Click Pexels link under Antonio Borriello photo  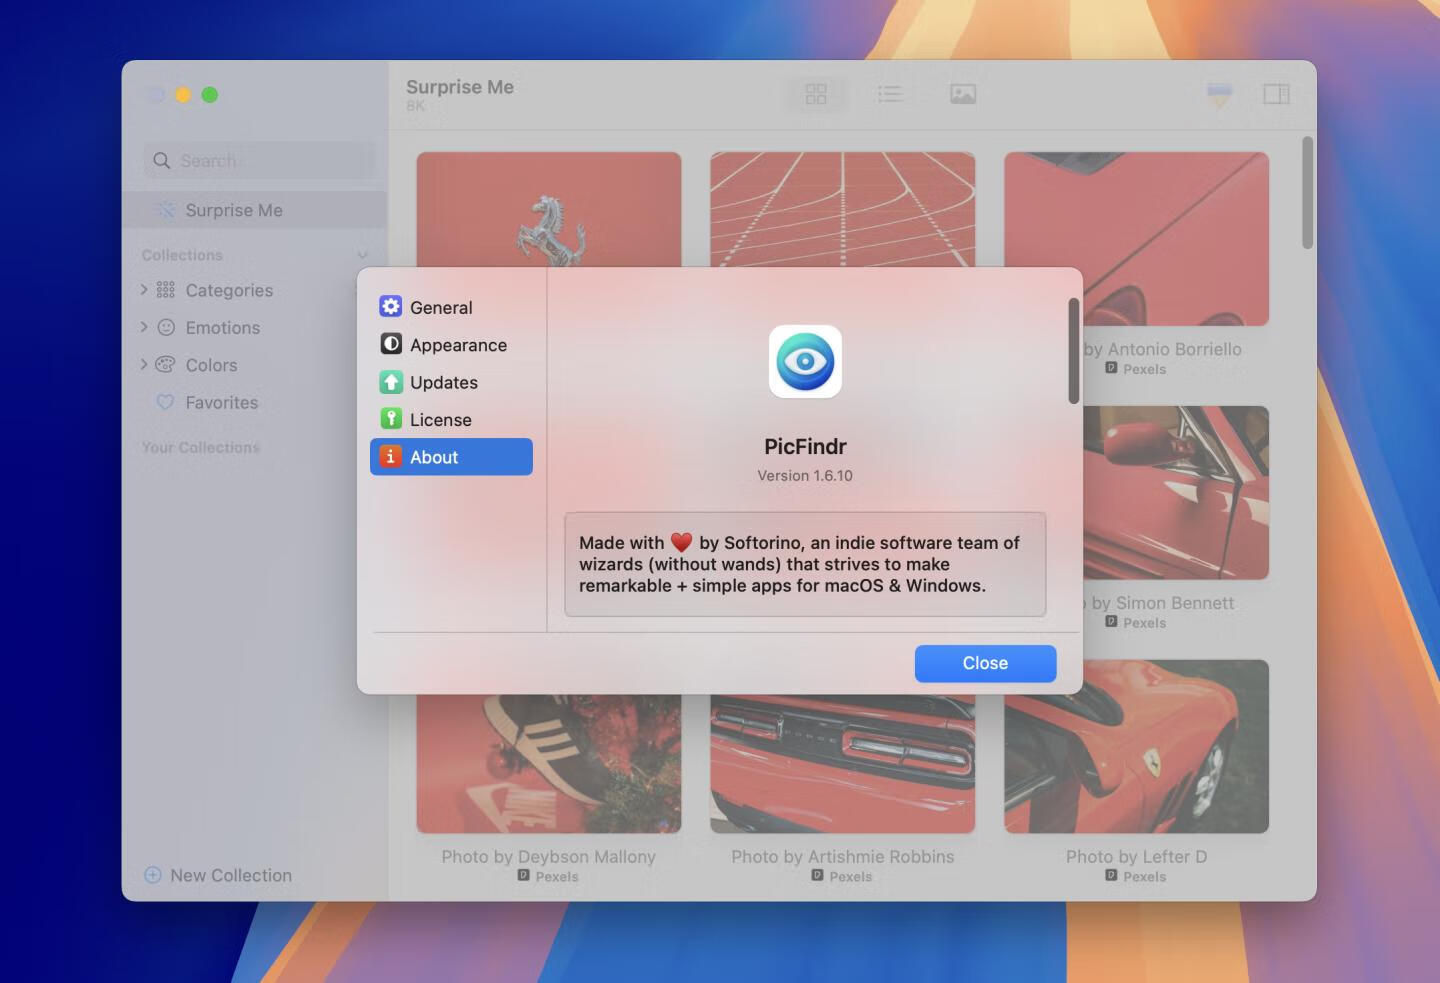click(1136, 369)
